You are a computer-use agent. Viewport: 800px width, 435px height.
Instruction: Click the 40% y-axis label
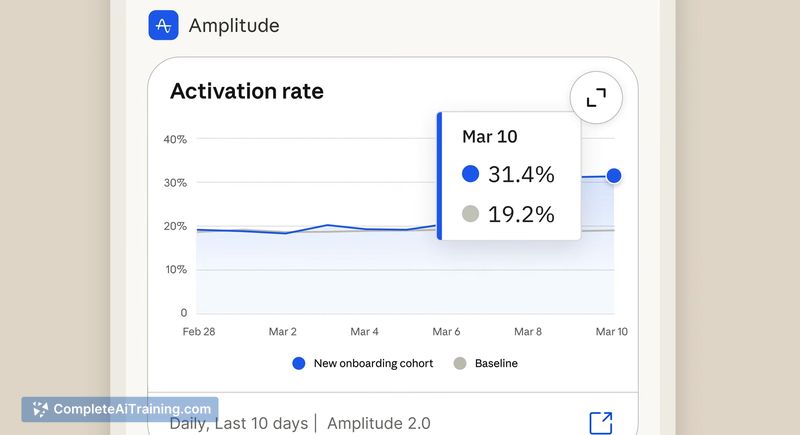pos(175,139)
